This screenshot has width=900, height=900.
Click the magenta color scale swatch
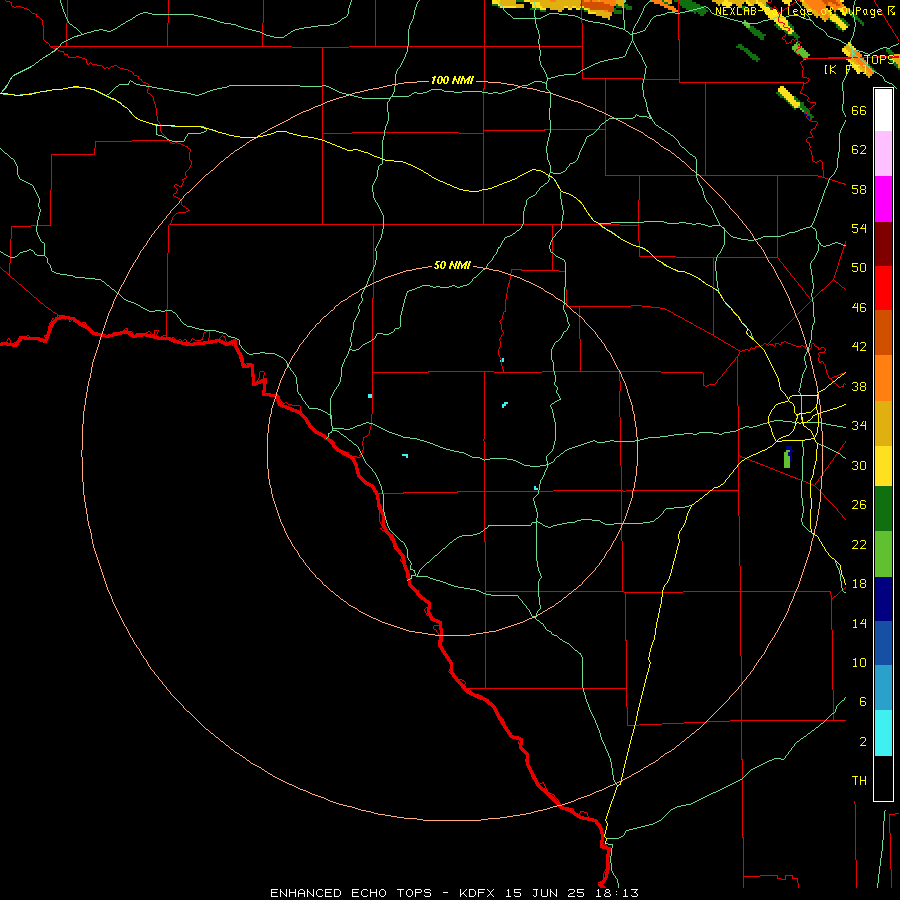[883, 199]
